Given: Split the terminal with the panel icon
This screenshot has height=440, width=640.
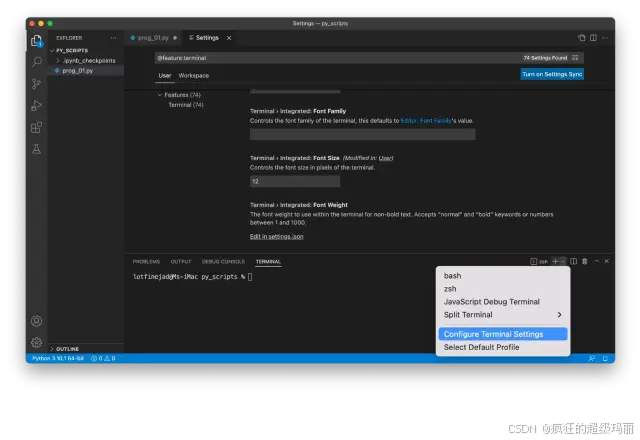Looking at the screenshot, I should (573, 261).
